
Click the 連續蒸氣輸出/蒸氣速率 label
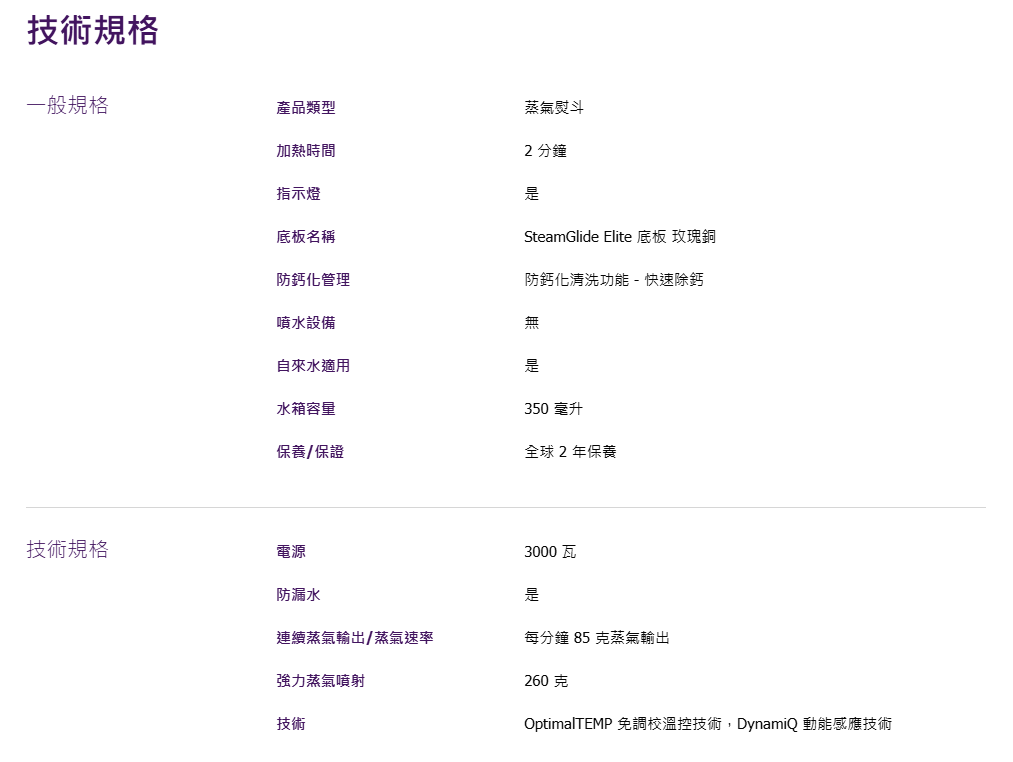point(355,638)
